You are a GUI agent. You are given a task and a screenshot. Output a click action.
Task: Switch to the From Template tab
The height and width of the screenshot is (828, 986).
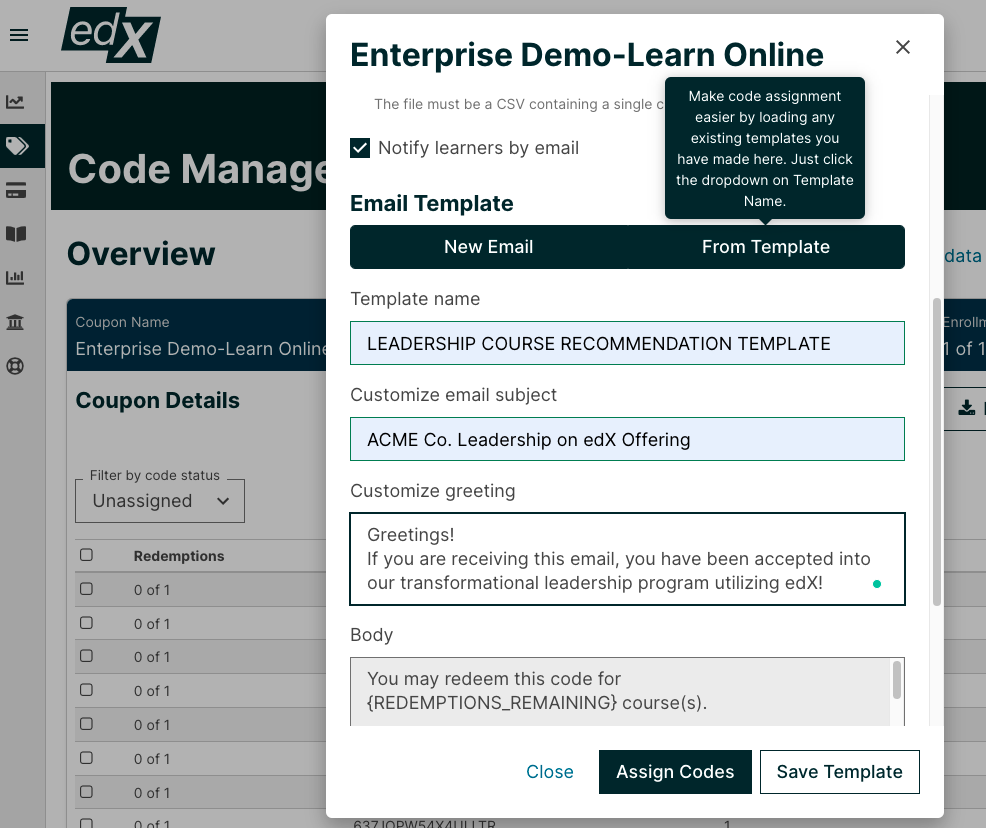[x=766, y=247]
